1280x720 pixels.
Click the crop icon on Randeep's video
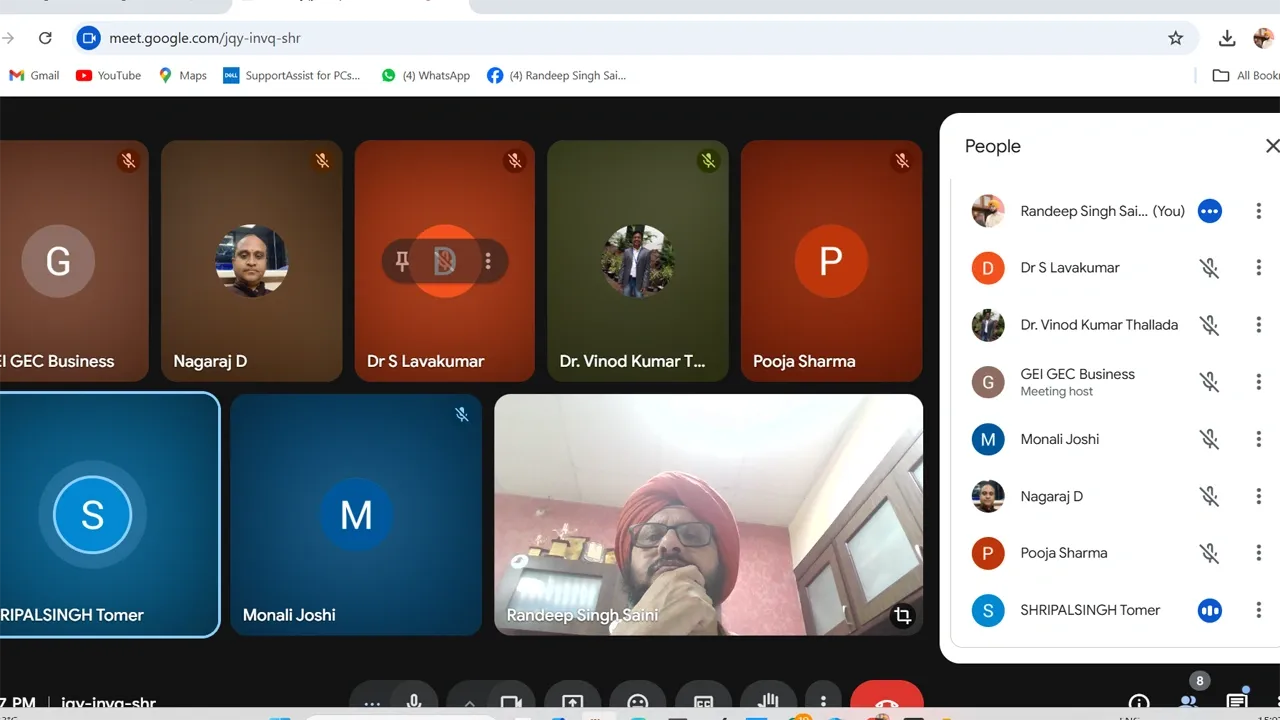(902, 616)
